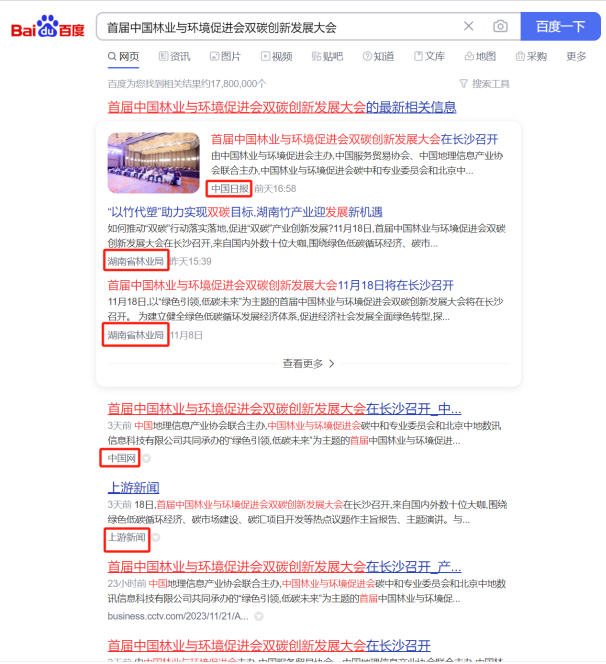Open the 文库 tab
Viewport: 606px width, 664px height.
coord(429,56)
